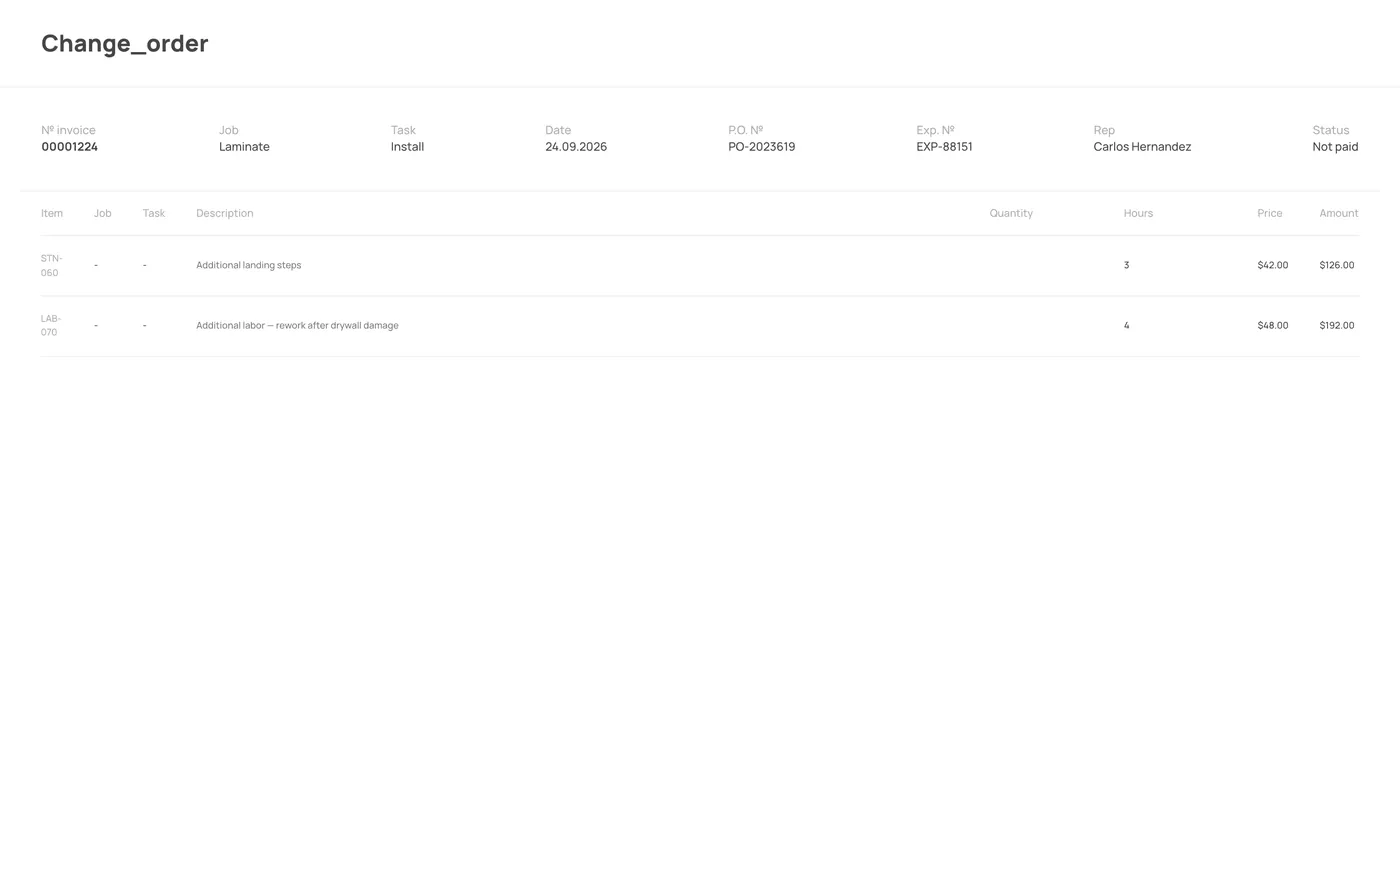Click the Status label in header
Screen dimensions: 1400x875
click(1331, 130)
